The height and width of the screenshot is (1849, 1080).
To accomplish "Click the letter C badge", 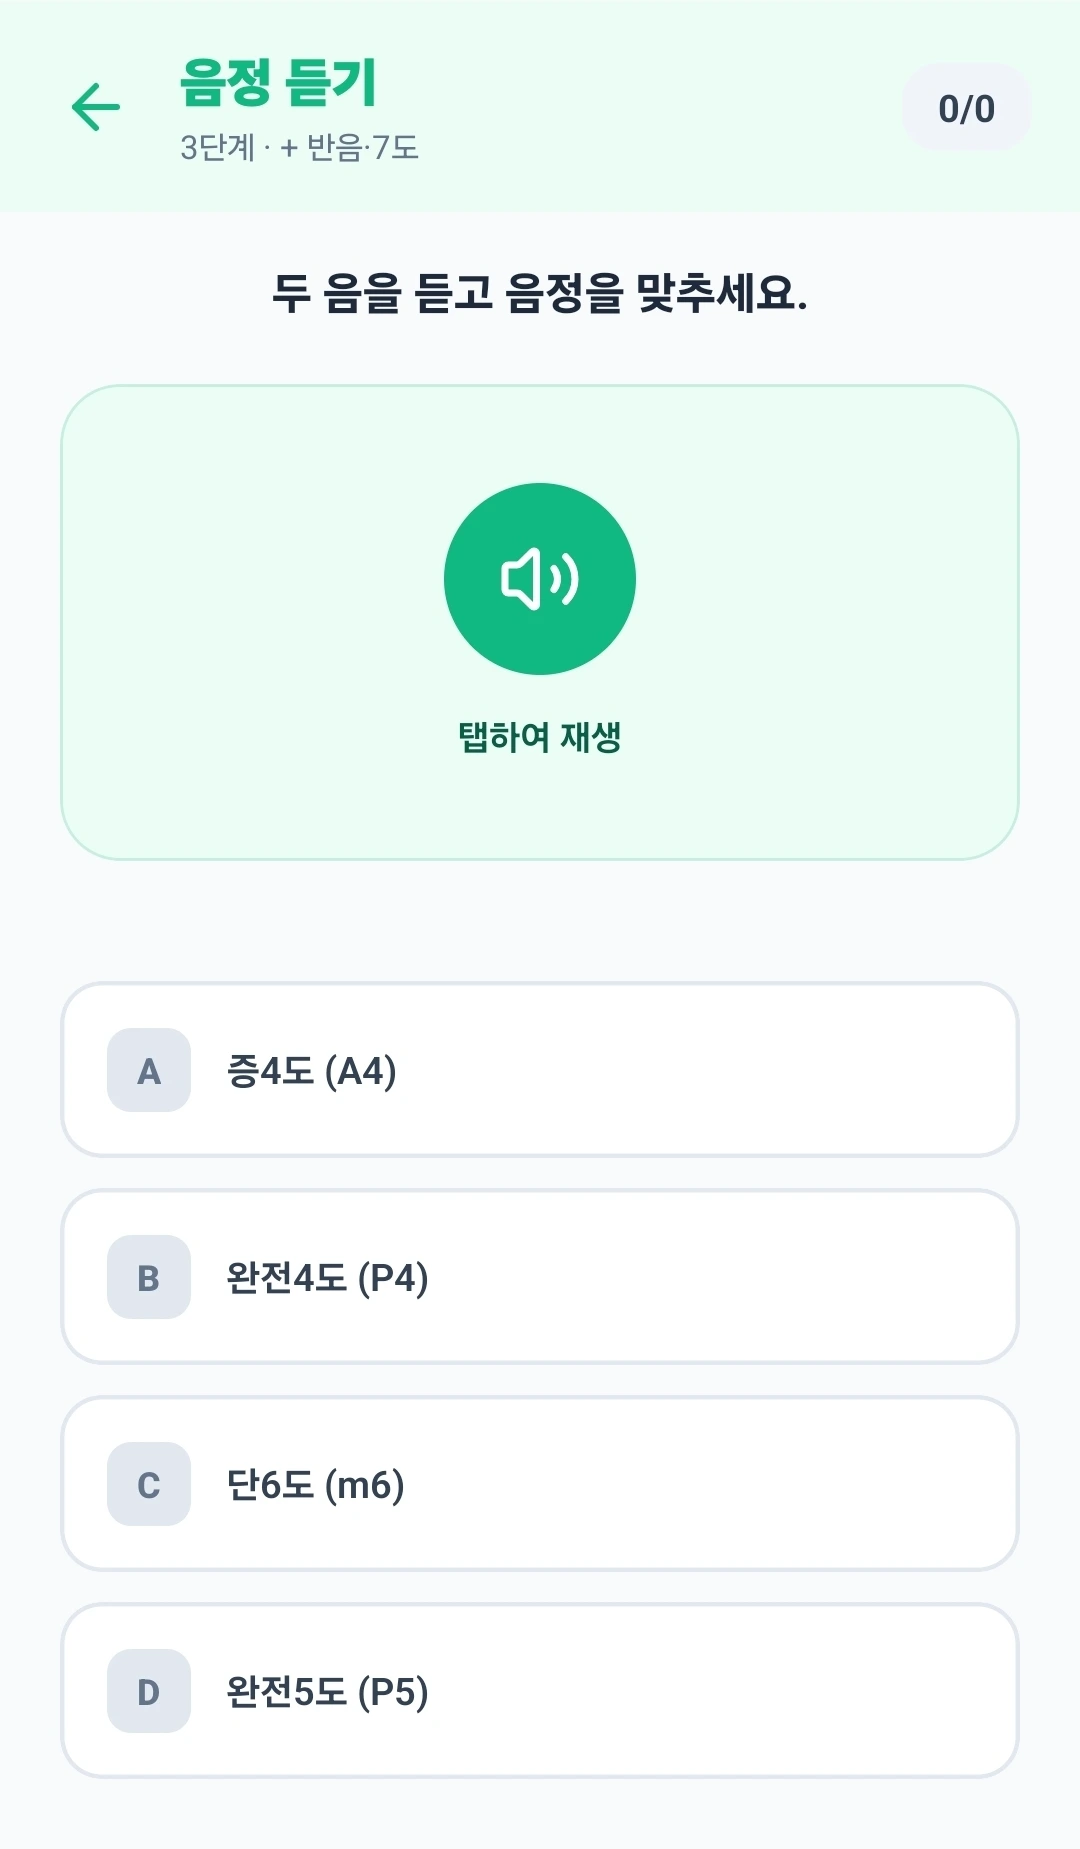I will click(x=149, y=1485).
